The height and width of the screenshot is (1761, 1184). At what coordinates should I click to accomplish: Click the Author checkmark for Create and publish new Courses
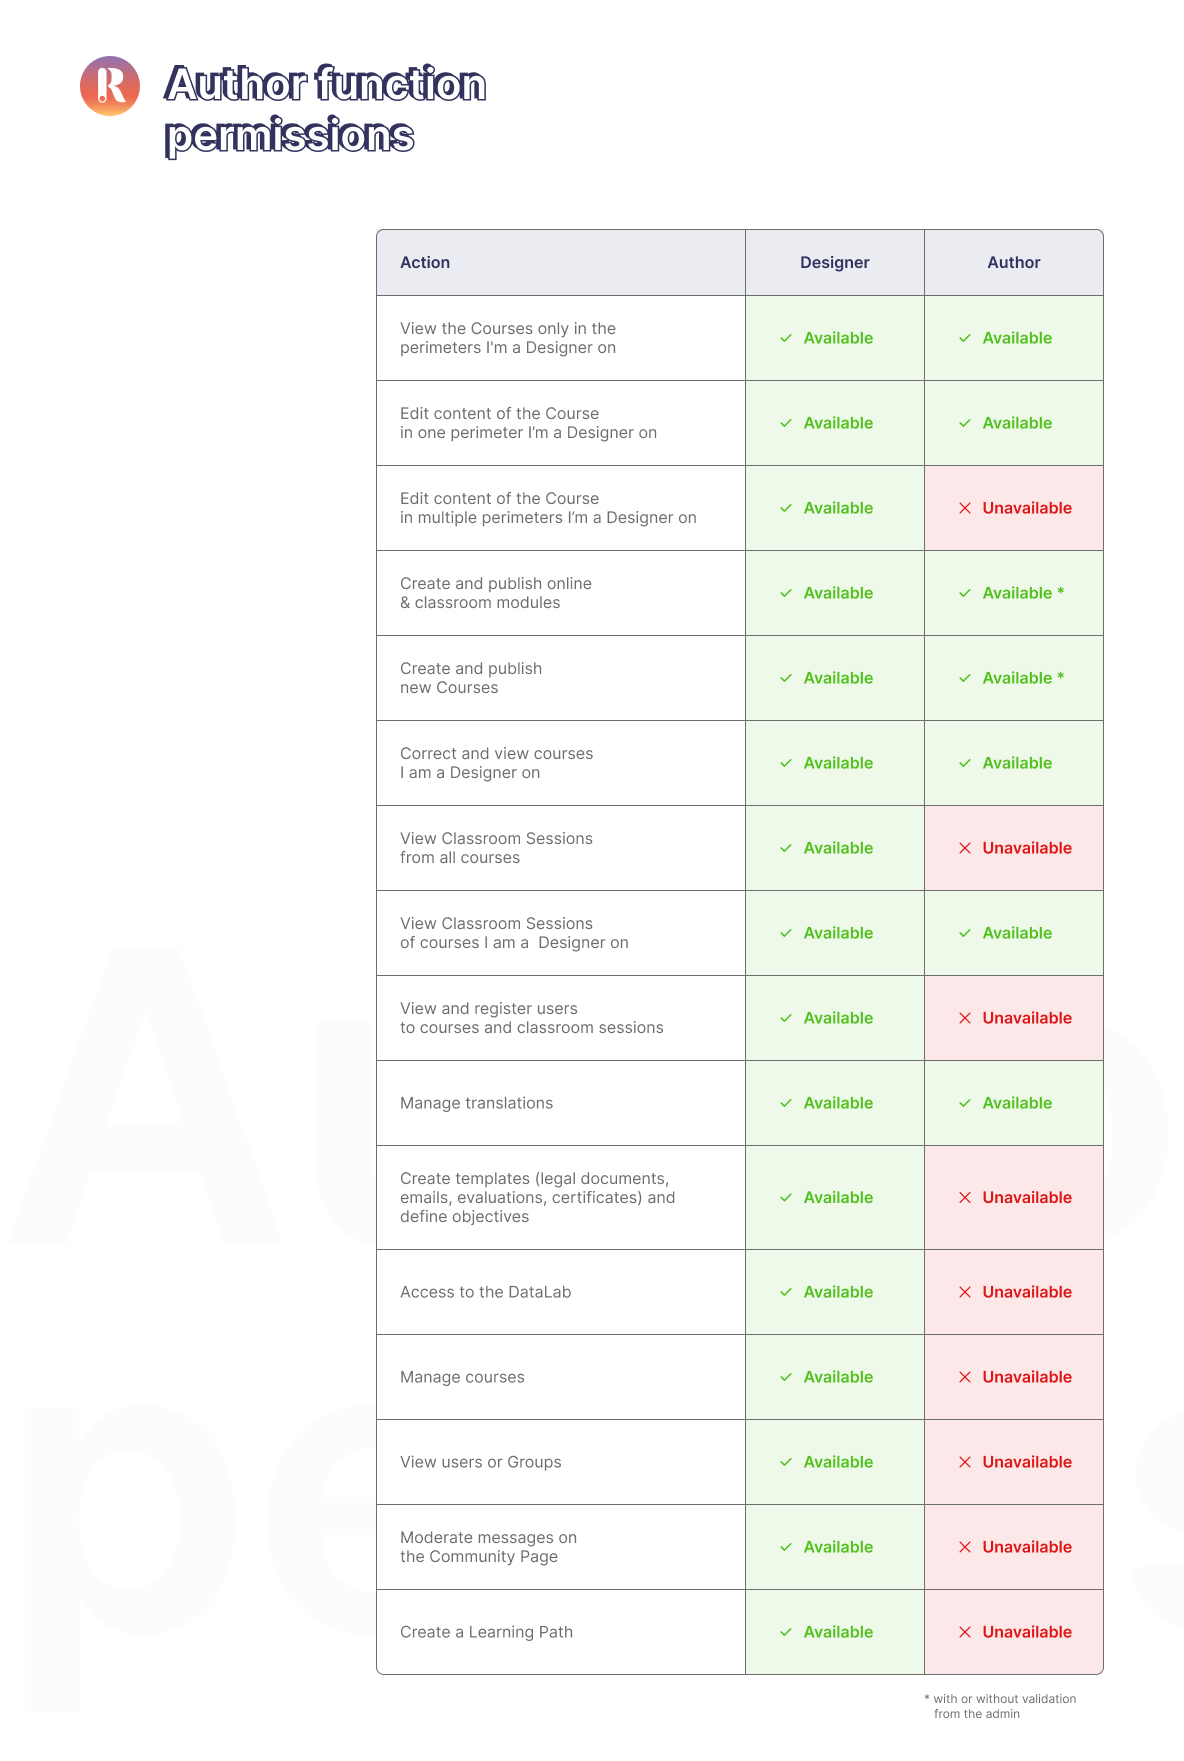coord(965,678)
